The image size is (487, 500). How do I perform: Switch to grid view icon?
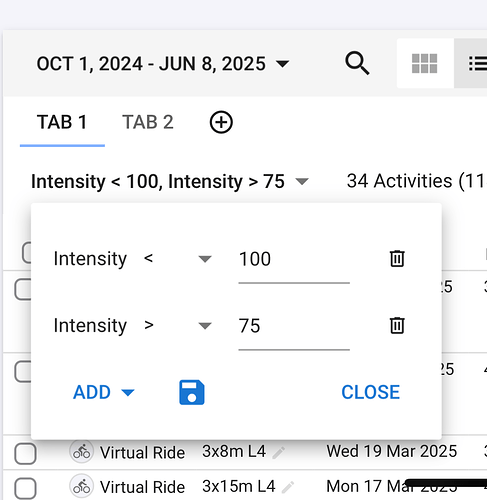coord(425,63)
